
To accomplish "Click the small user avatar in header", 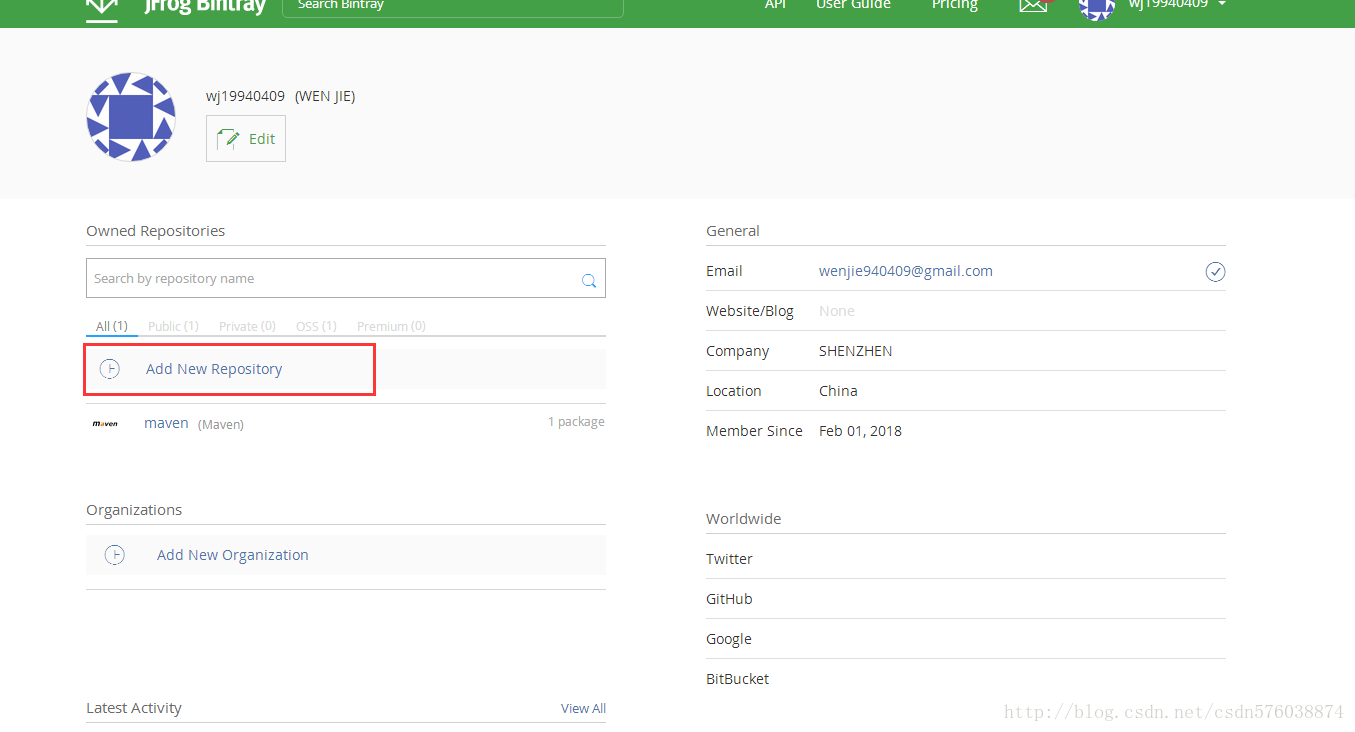I will [x=1097, y=8].
